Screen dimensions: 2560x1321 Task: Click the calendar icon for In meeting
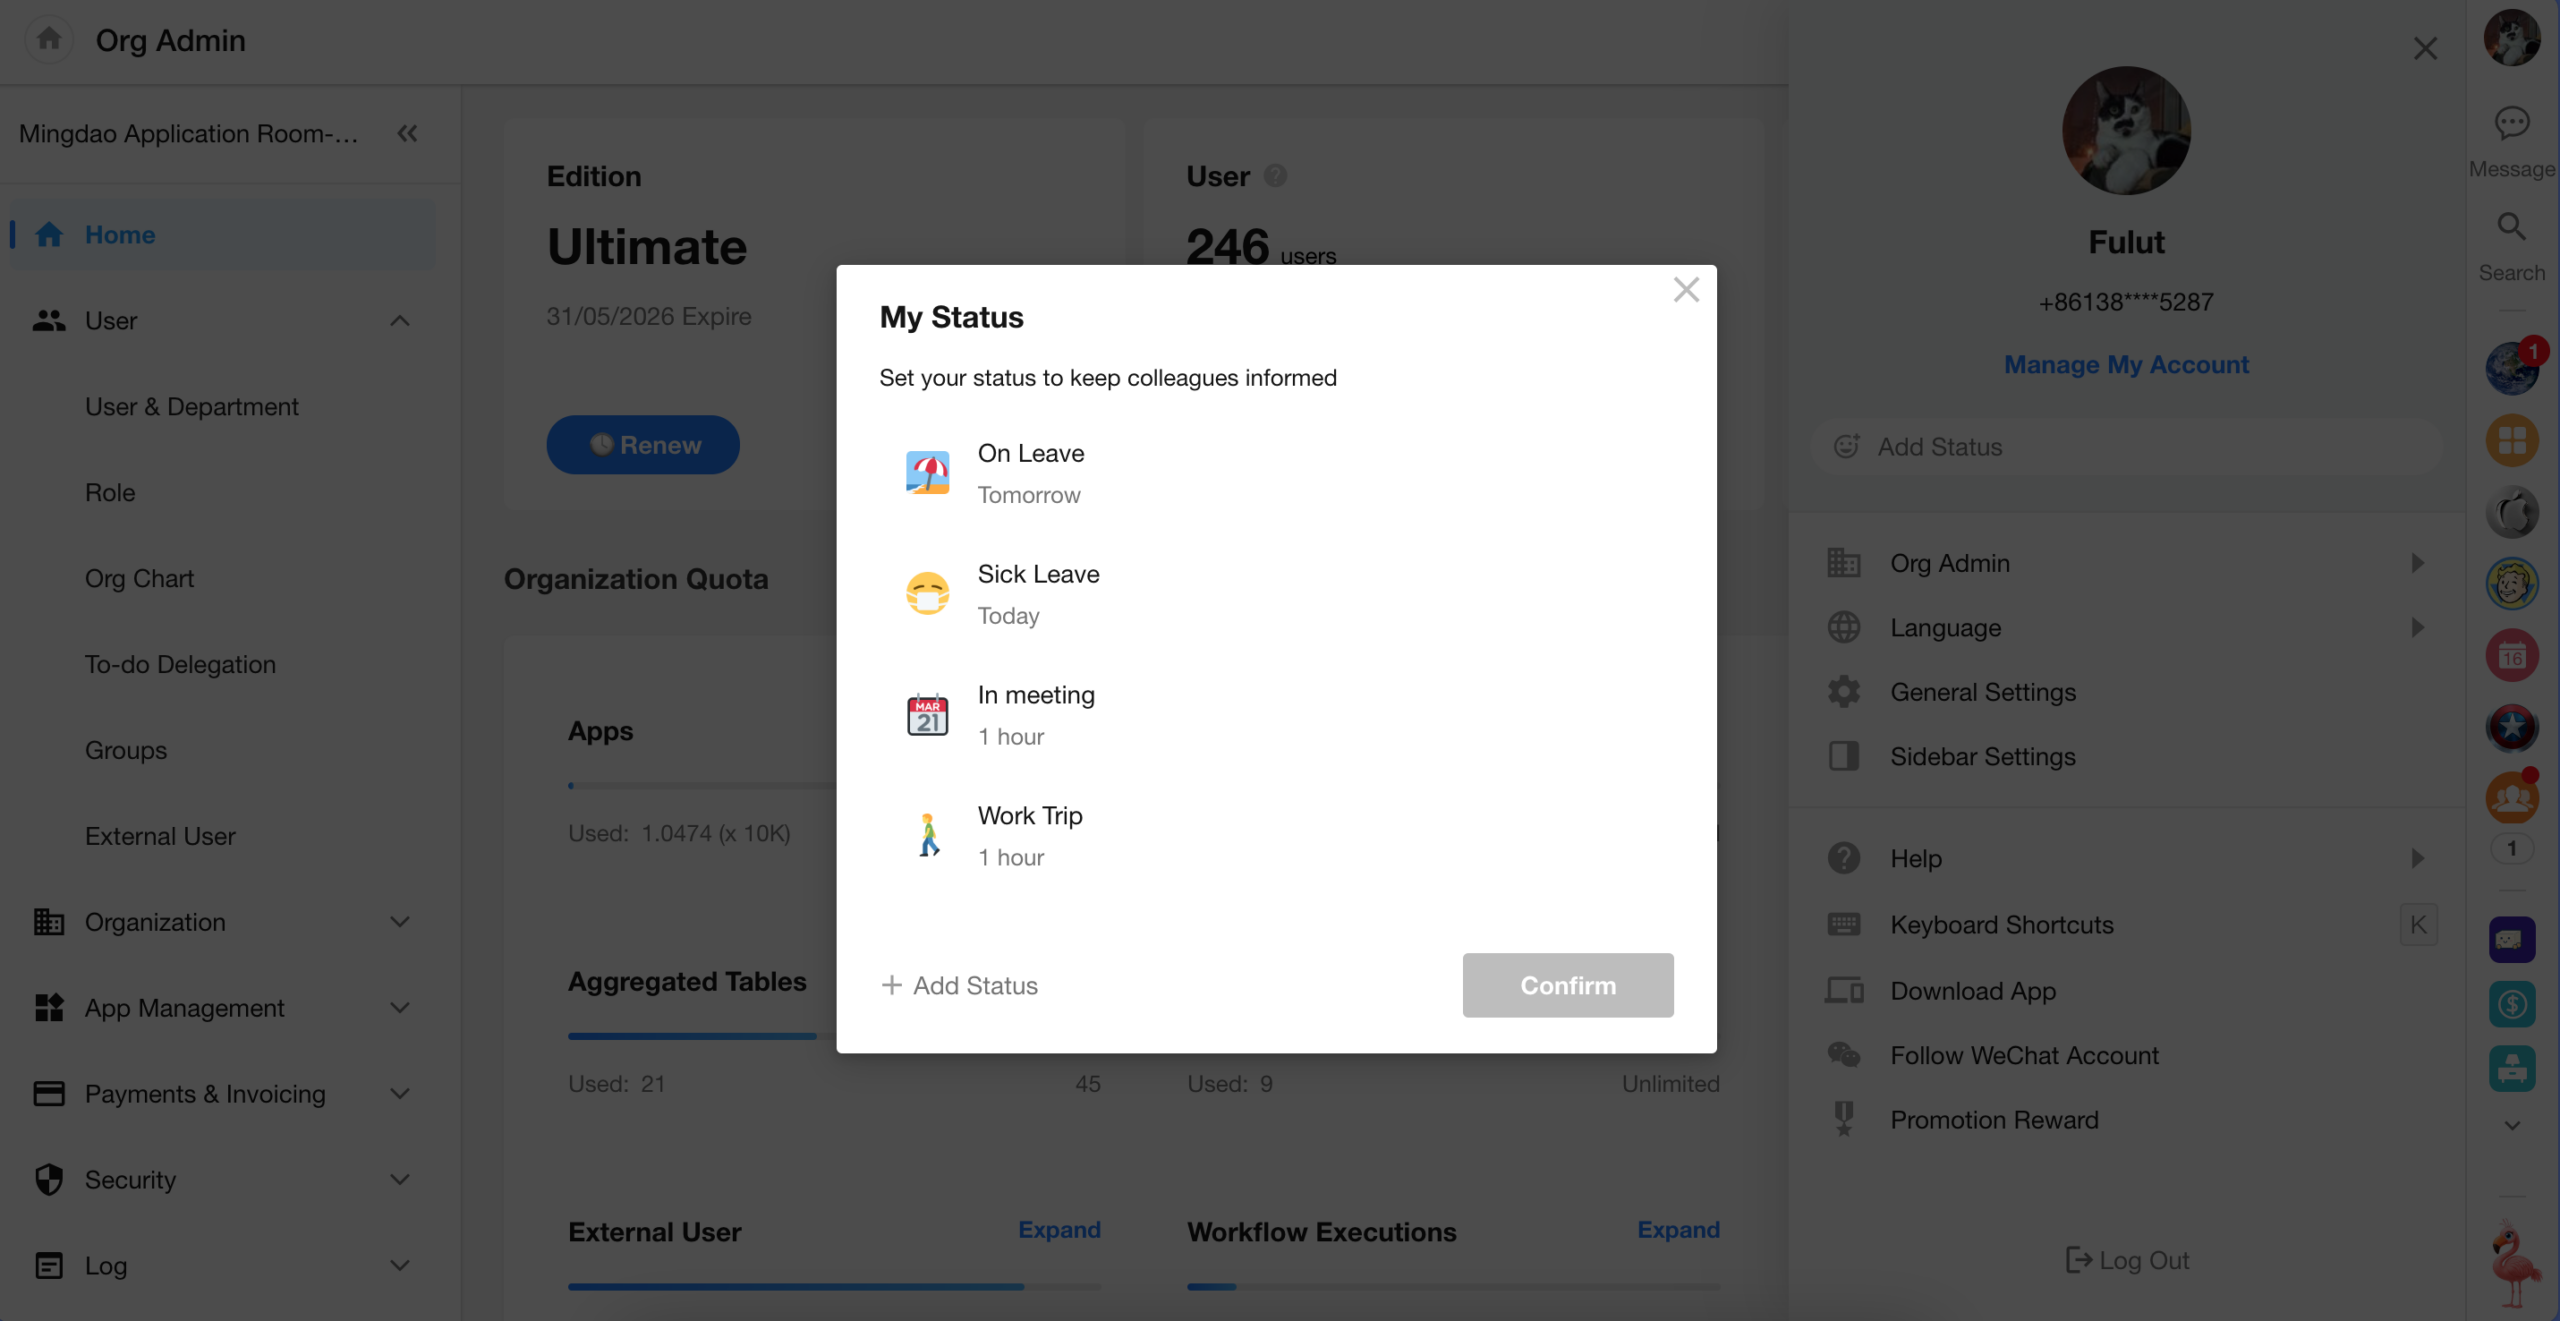pos(927,715)
